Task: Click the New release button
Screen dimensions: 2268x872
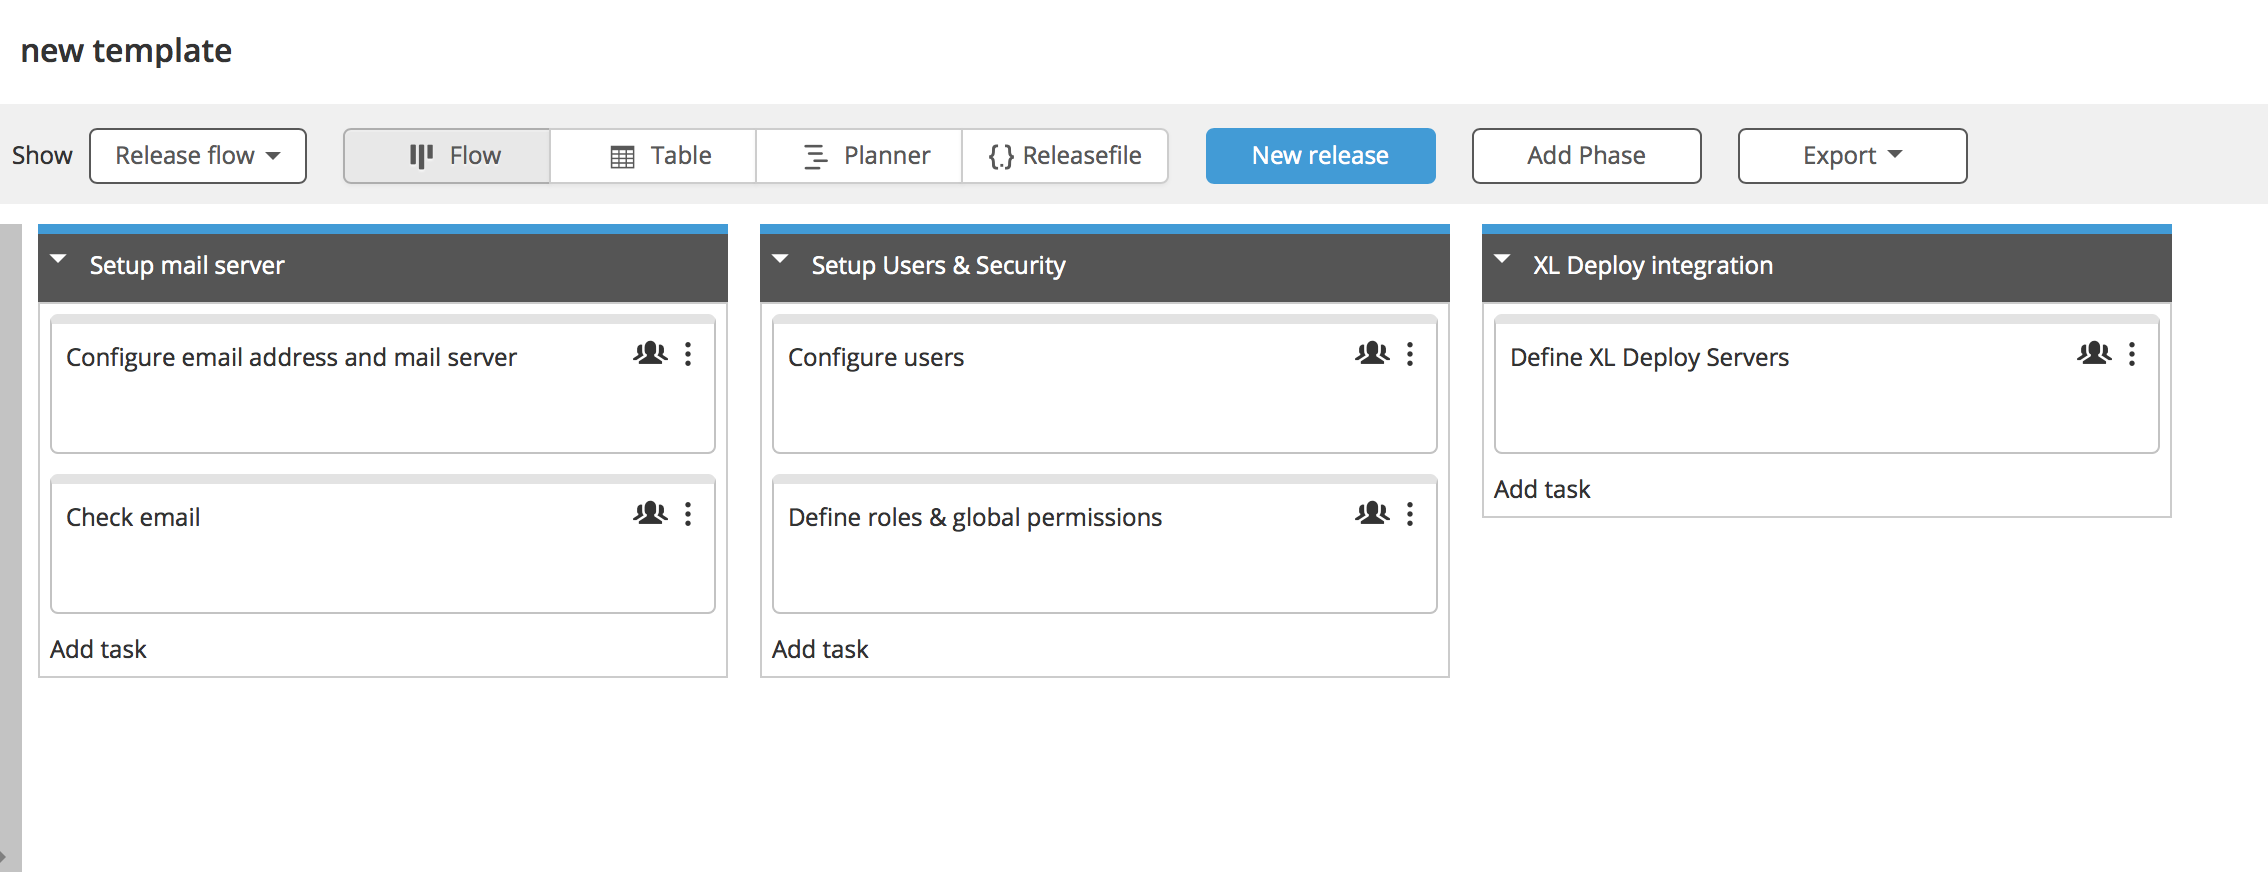Action: 1320,156
